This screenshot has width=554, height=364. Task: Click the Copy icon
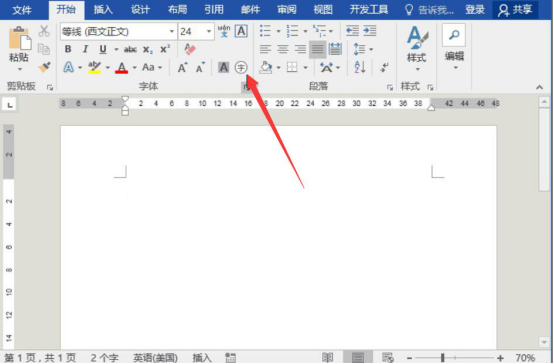point(44,49)
